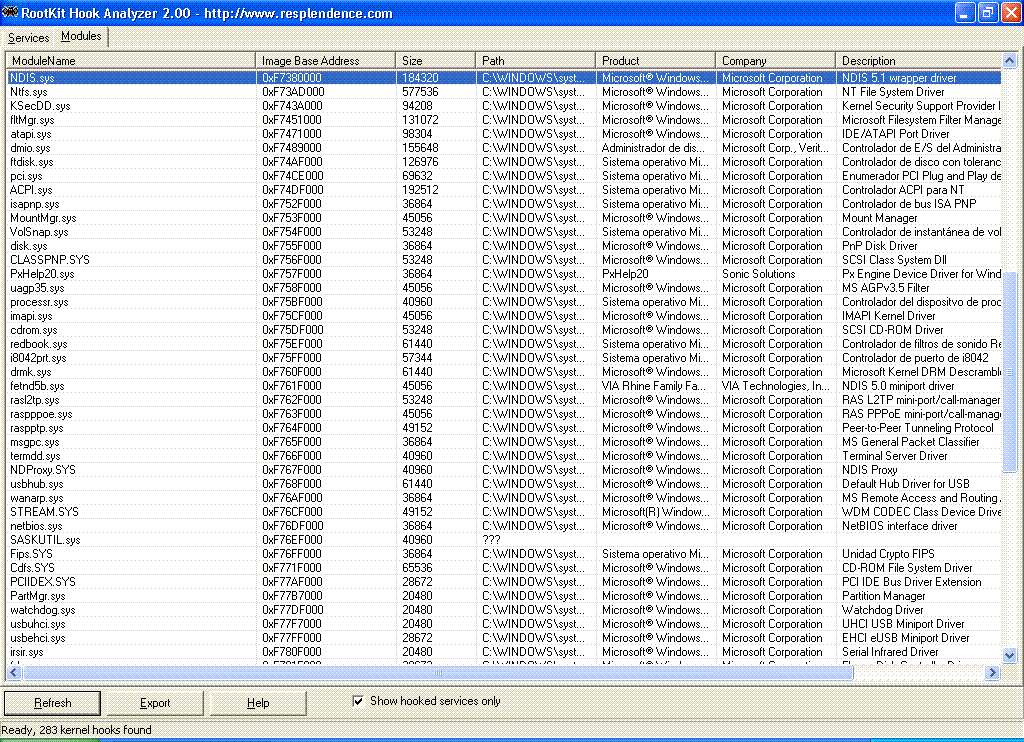
Task: Select raspppoe.sys module
Action: tap(504, 414)
